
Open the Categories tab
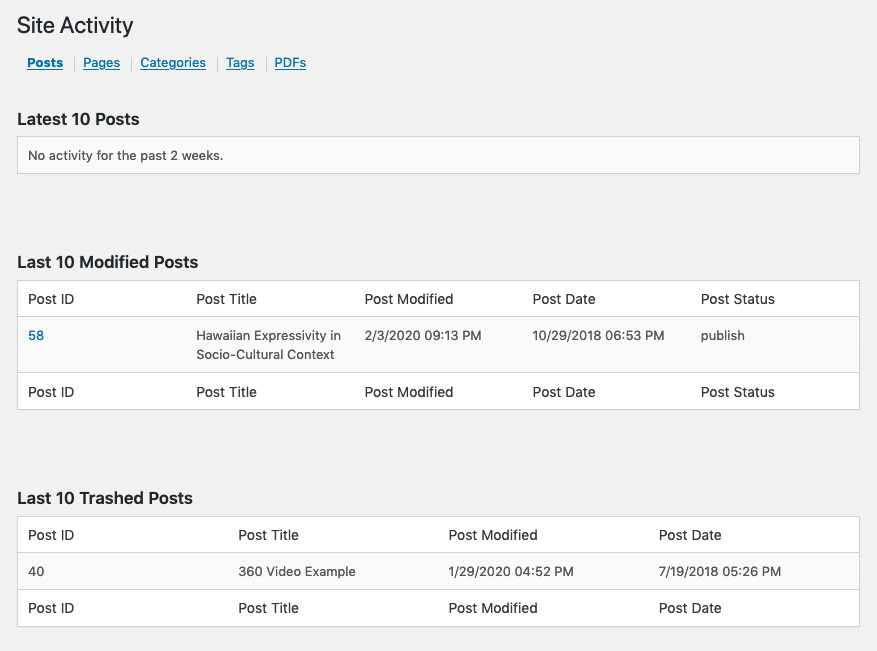pos(173,63)
